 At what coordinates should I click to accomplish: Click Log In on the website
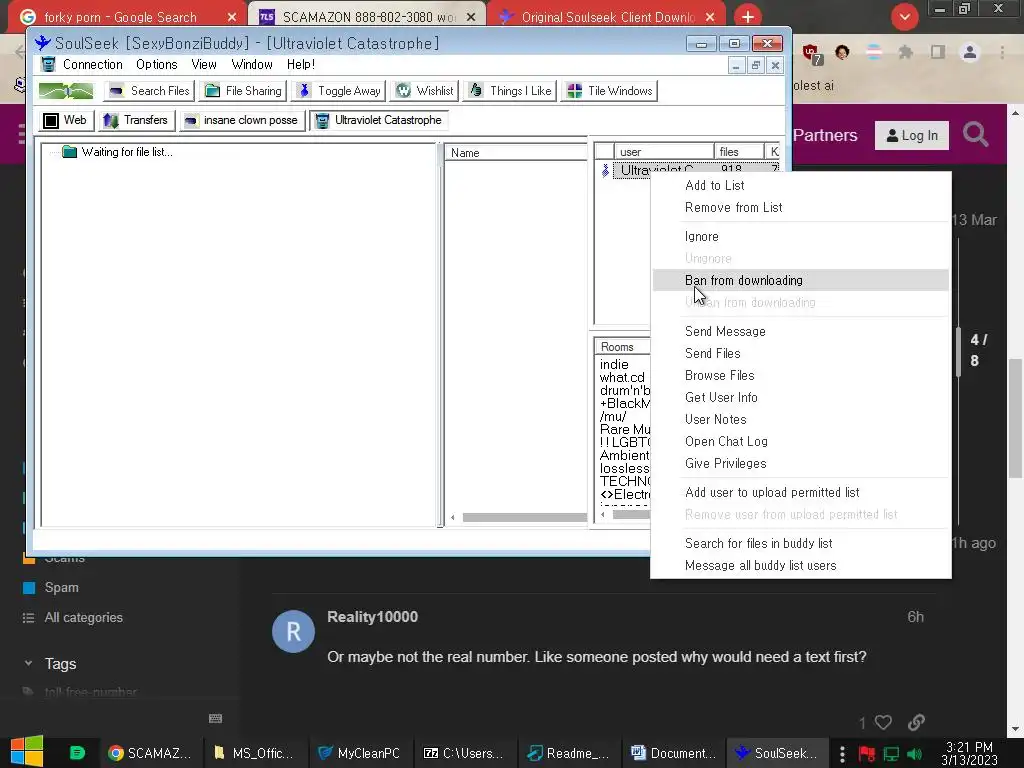point(912,136)
